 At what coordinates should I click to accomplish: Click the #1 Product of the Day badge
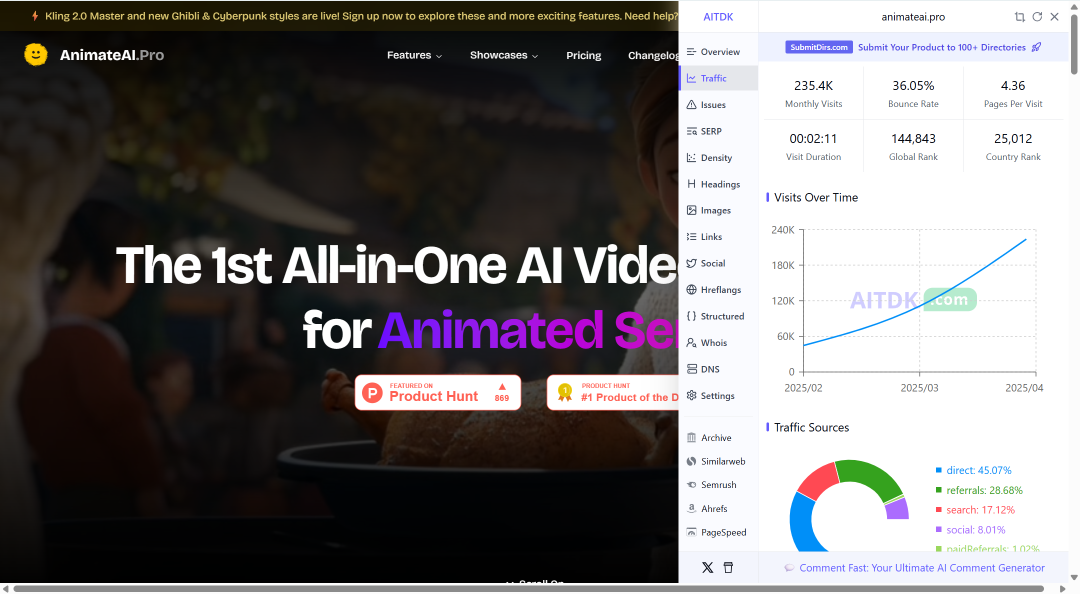[613, 393]
